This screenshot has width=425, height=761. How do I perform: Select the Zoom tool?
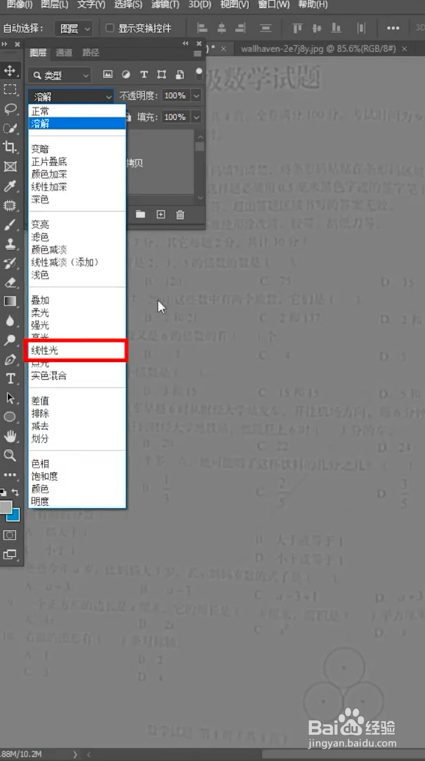[10, 455]
